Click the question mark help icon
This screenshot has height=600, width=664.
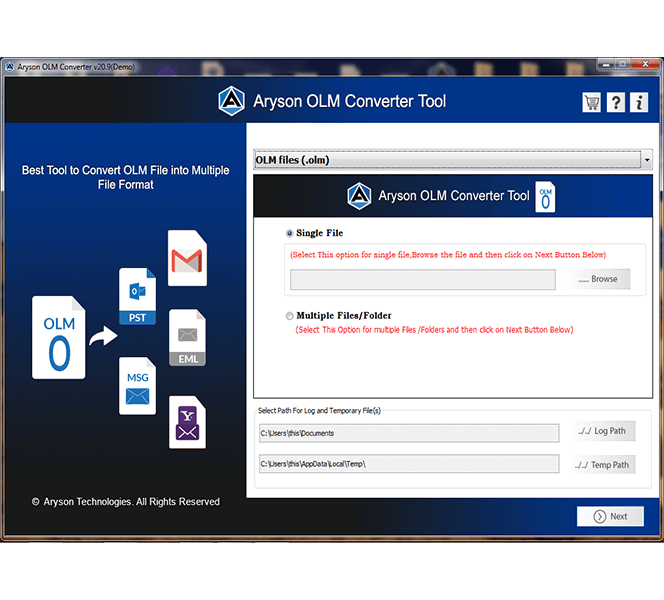[615, 102]
